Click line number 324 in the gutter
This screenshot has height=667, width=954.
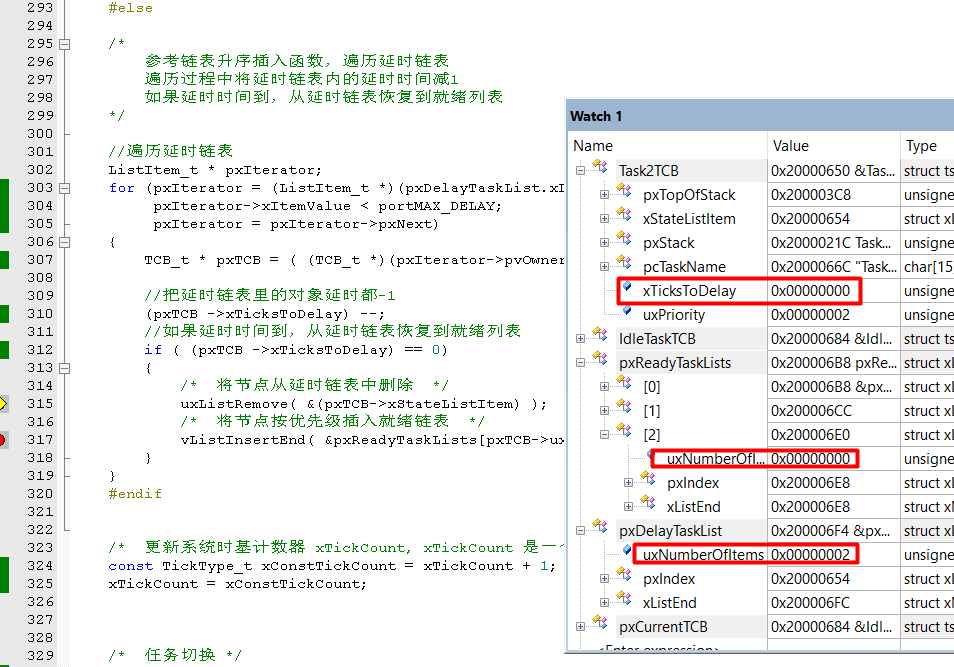40,565
